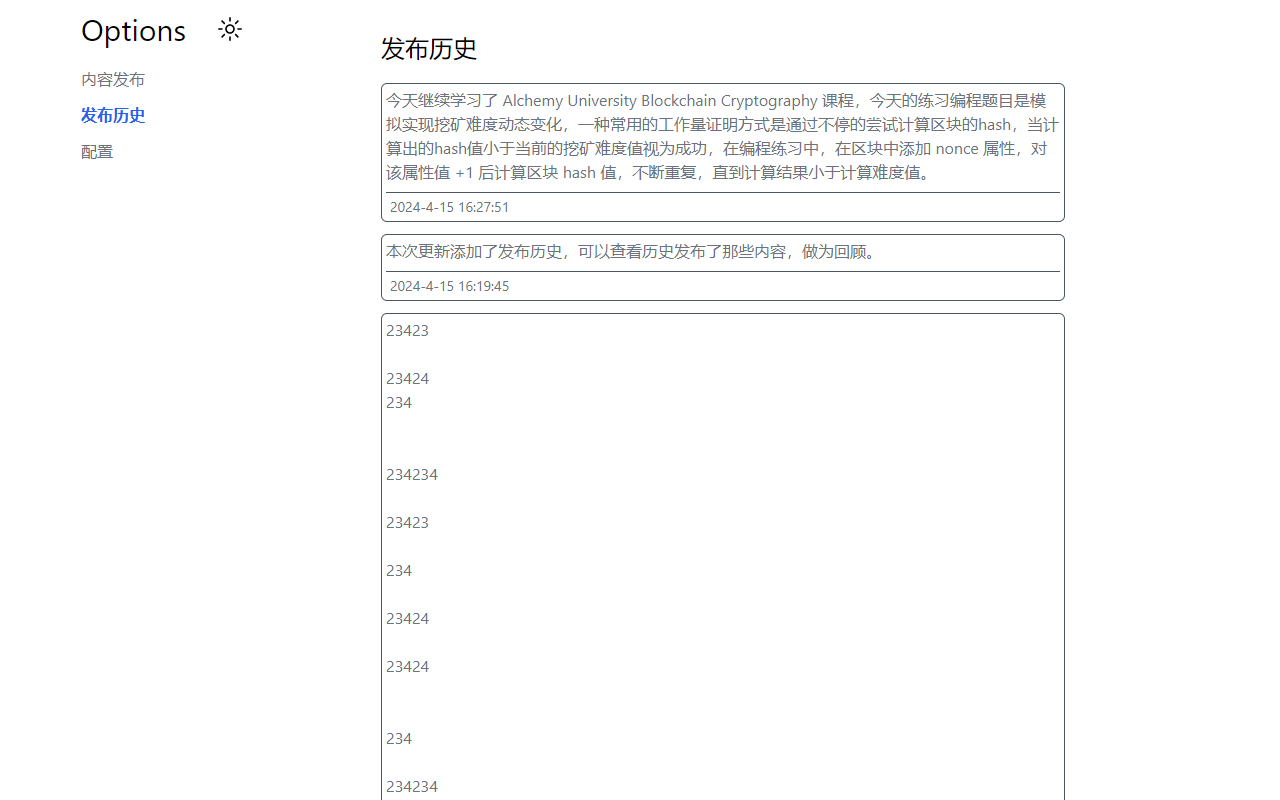Image resolution: width=1280 pixels, height=800 pixels.
Task: Click the first 23424 line in the card
Action: pos(407,378)
